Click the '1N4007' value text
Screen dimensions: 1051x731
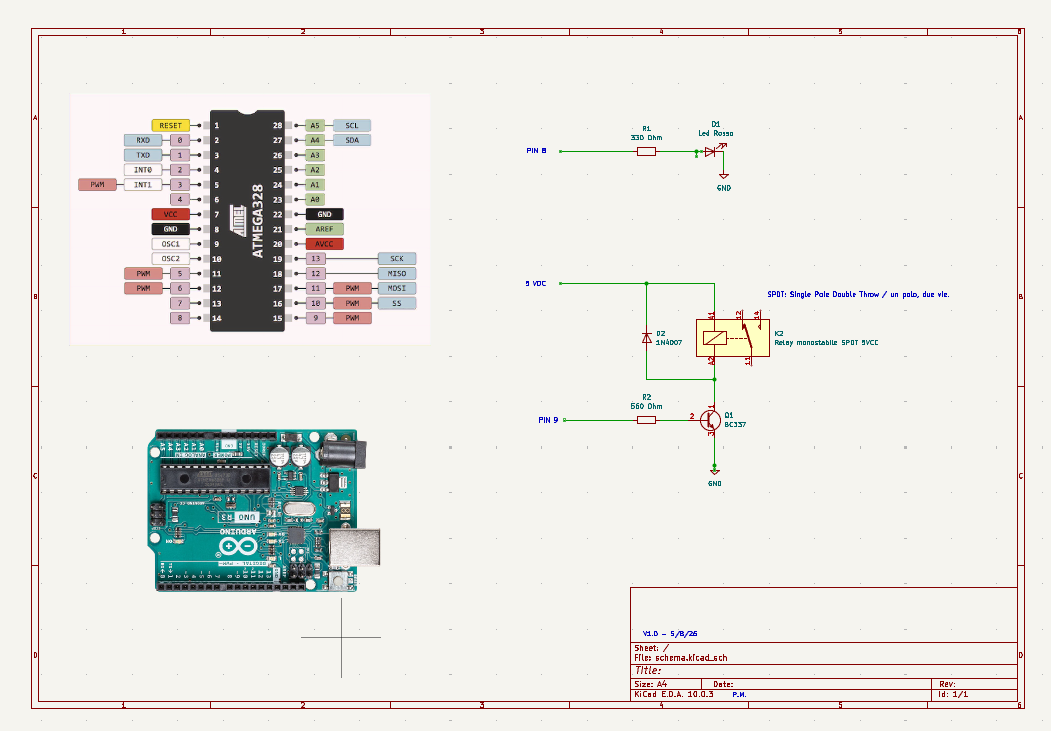click(x=669, y=342)
